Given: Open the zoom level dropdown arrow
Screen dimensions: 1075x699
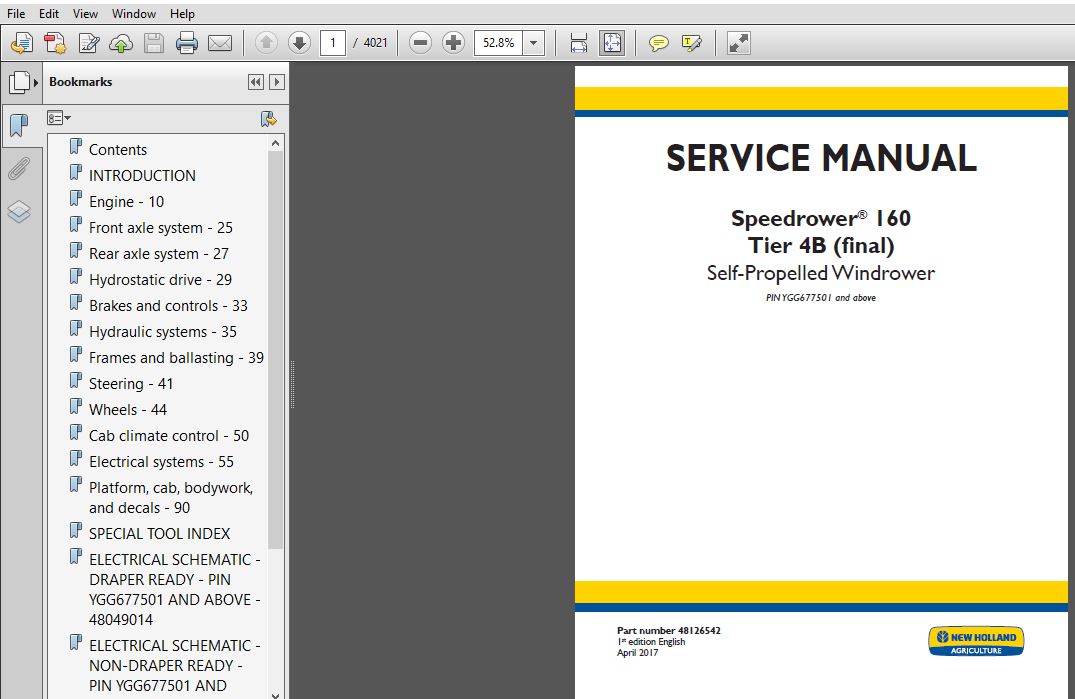Looking at the screenshot, I should (533, 42).
